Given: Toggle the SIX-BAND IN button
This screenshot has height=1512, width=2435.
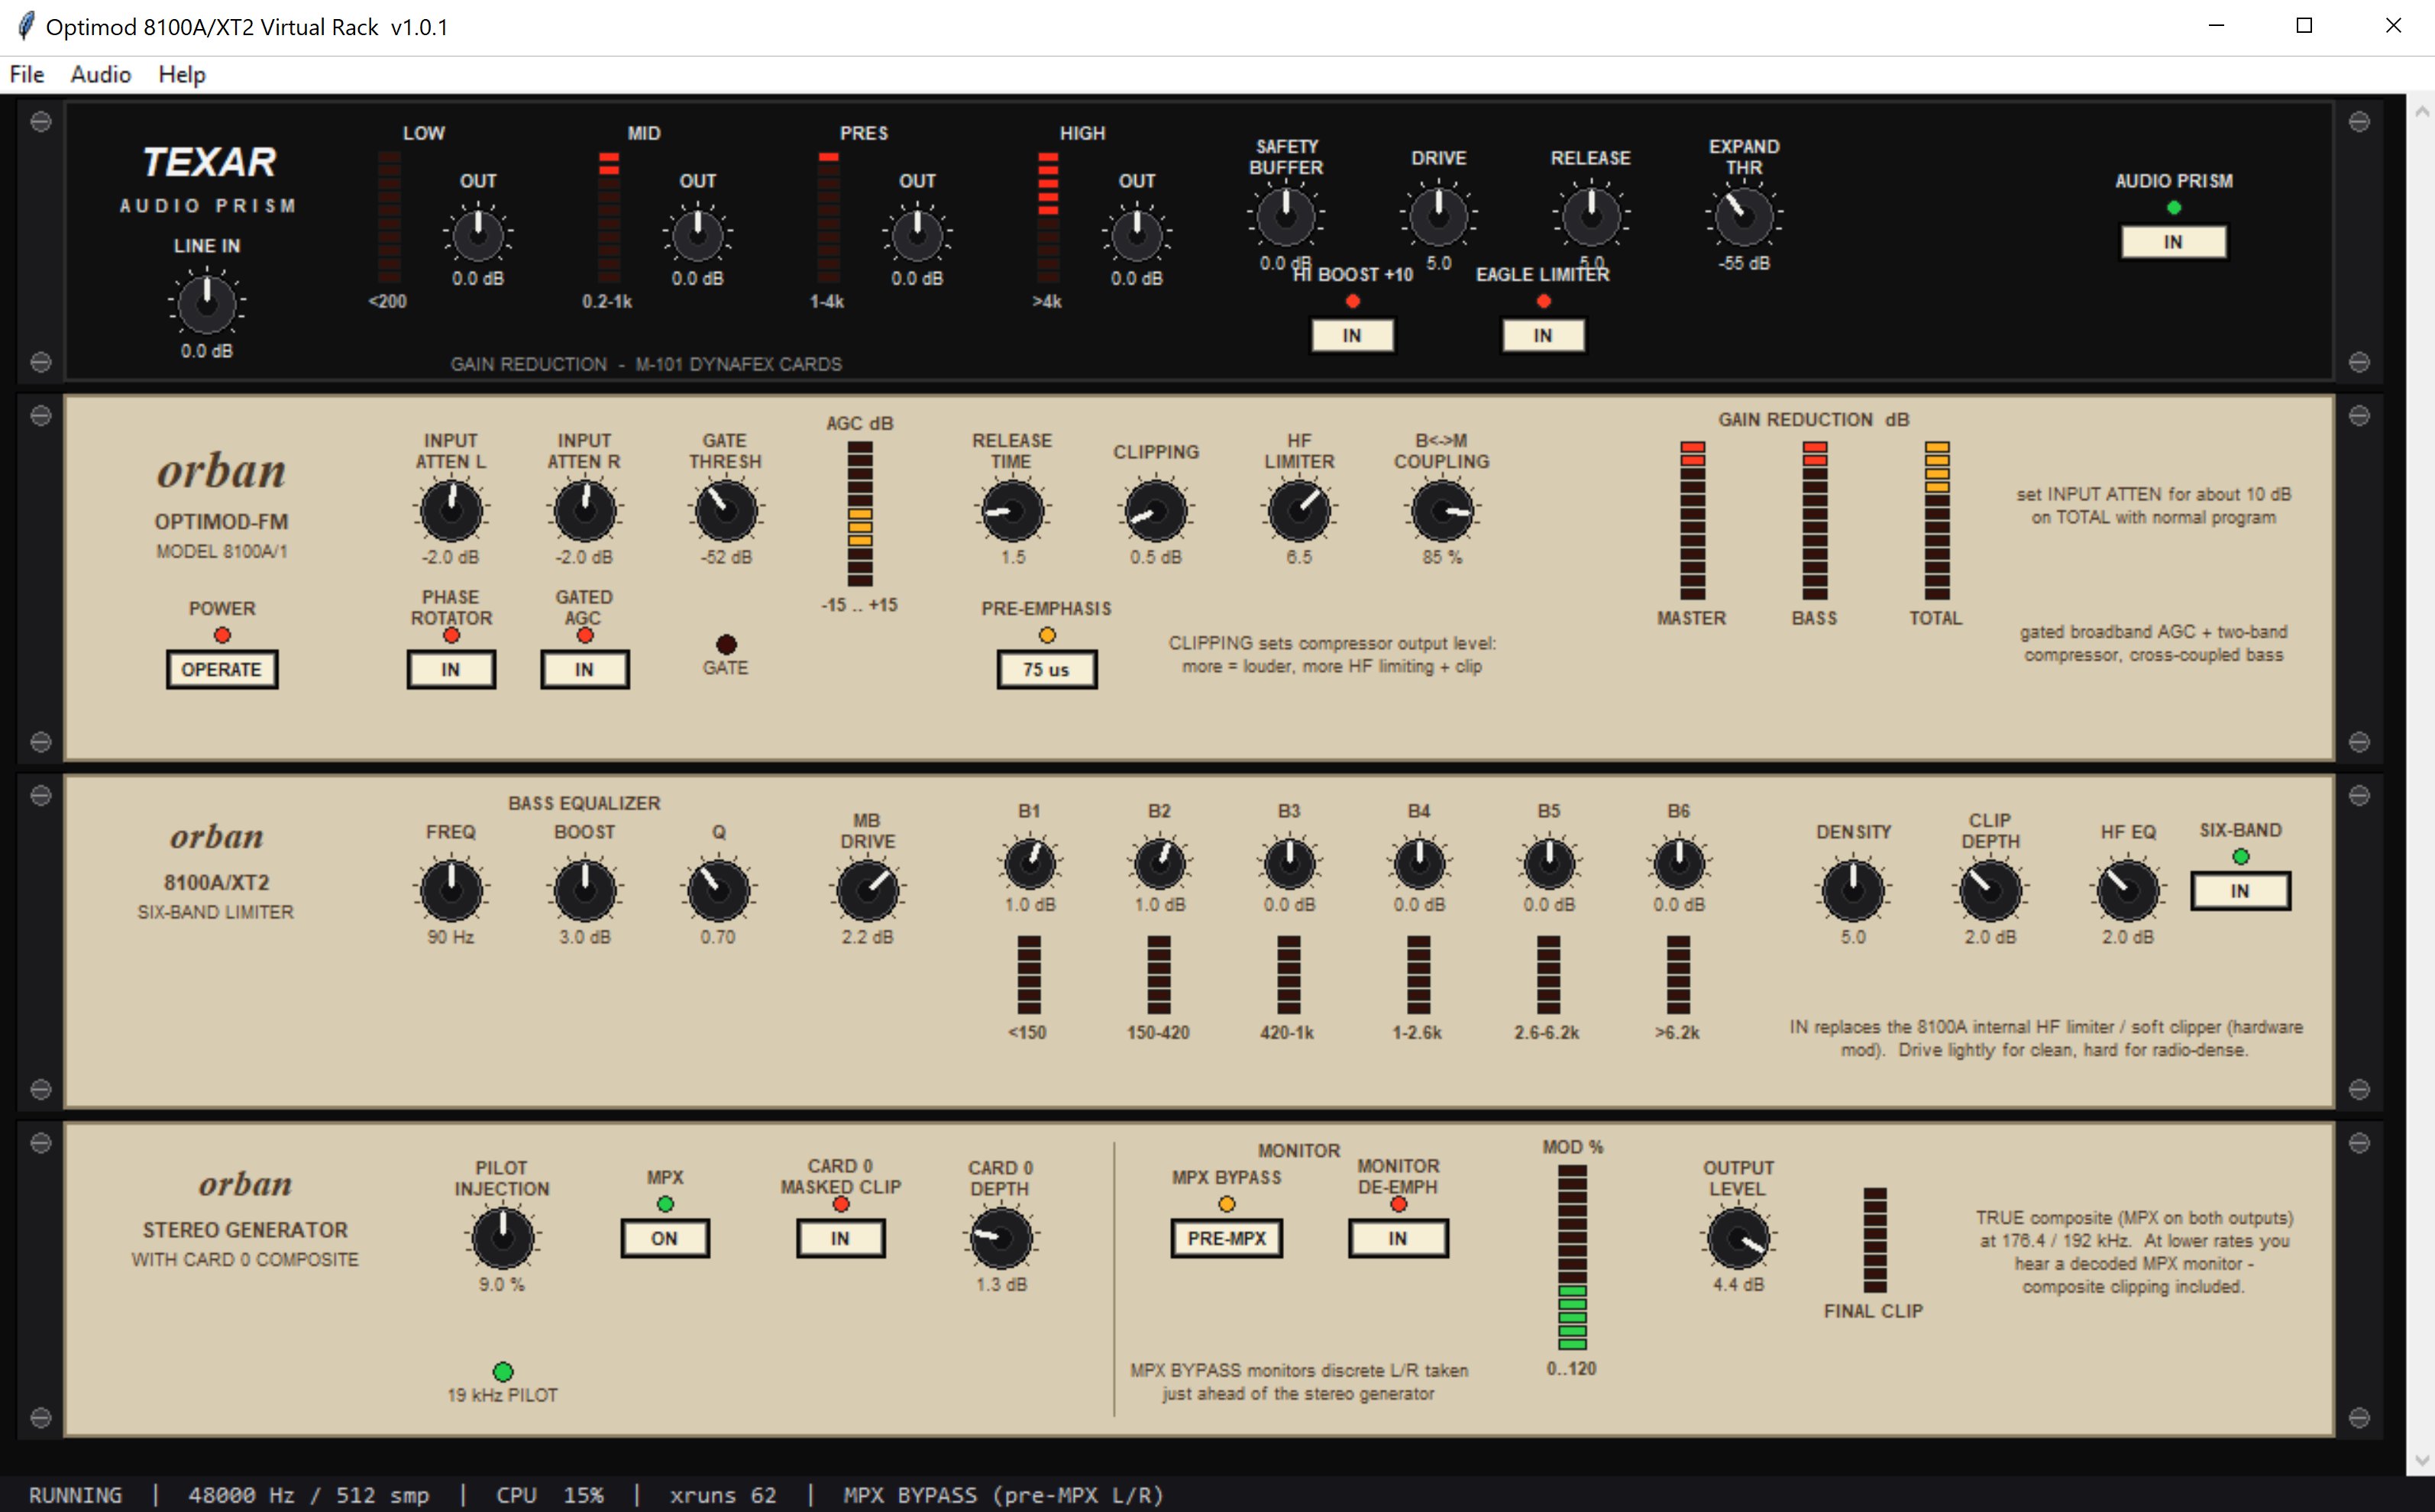Looking at the screenshot, I should tap(2241, 891).
